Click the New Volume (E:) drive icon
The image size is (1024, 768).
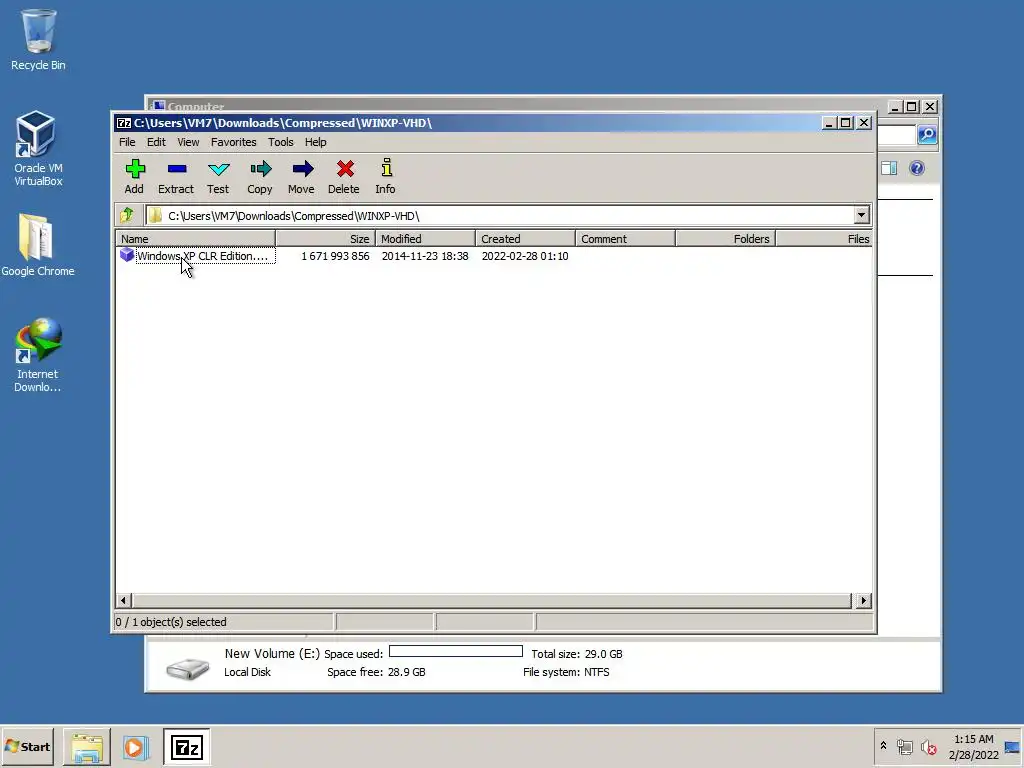click(x=187, y=669)
